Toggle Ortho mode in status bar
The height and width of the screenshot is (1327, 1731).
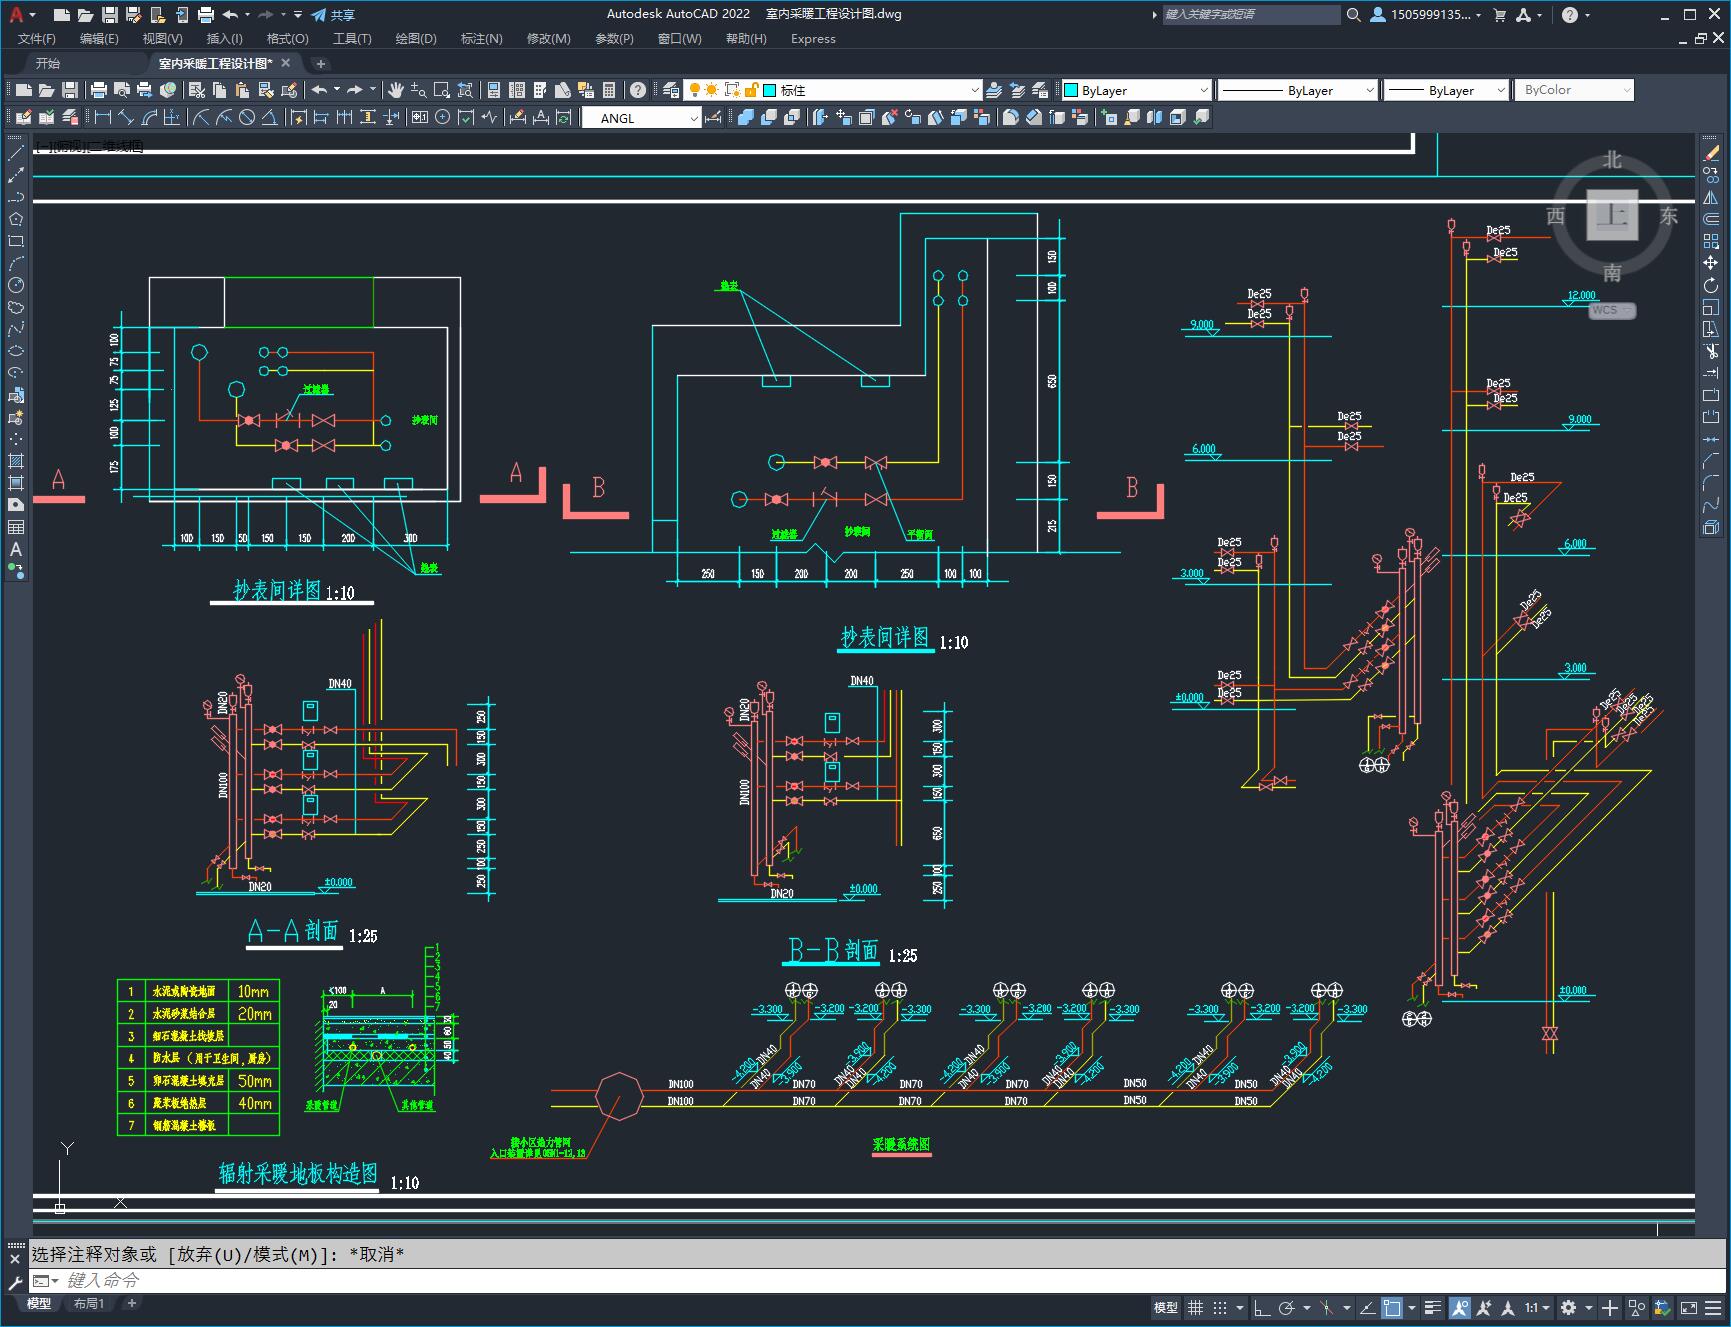1262,1307
